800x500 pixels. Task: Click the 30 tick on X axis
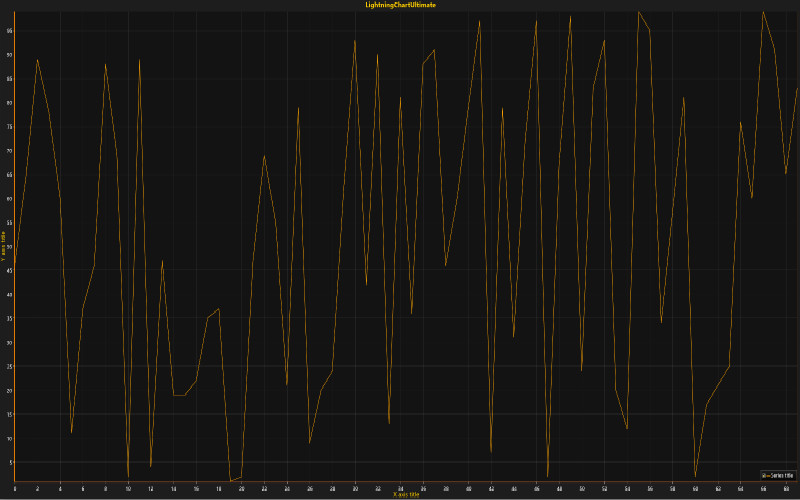pyautogui.click(x=354, y=488)
